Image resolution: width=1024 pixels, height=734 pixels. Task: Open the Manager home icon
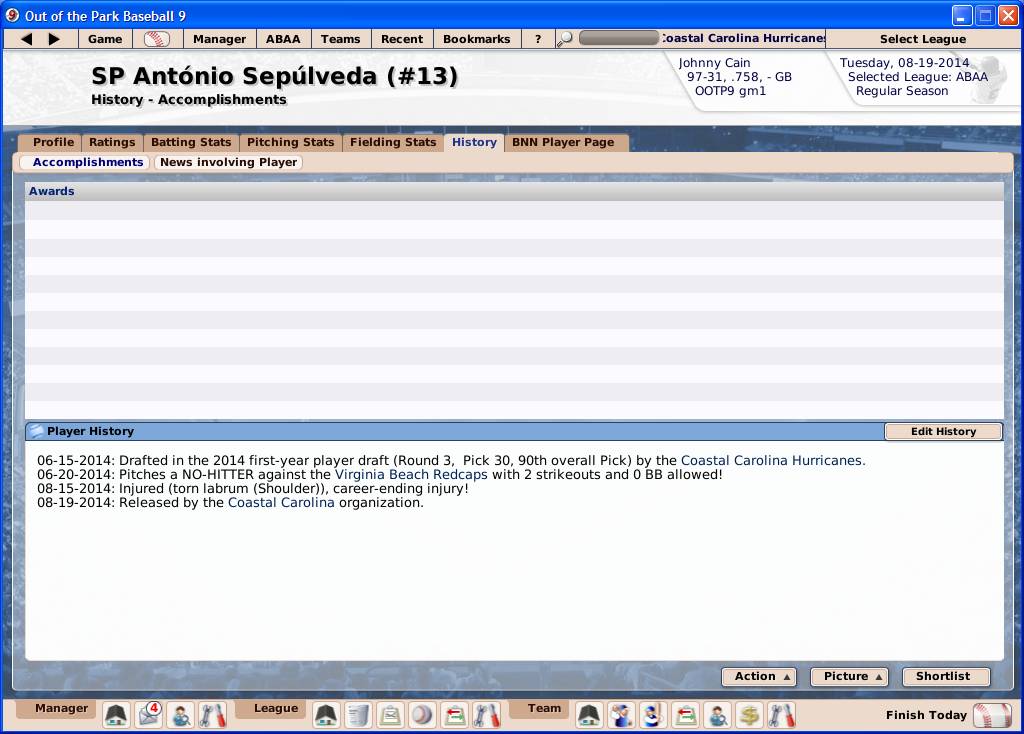(x=116, y=715)
